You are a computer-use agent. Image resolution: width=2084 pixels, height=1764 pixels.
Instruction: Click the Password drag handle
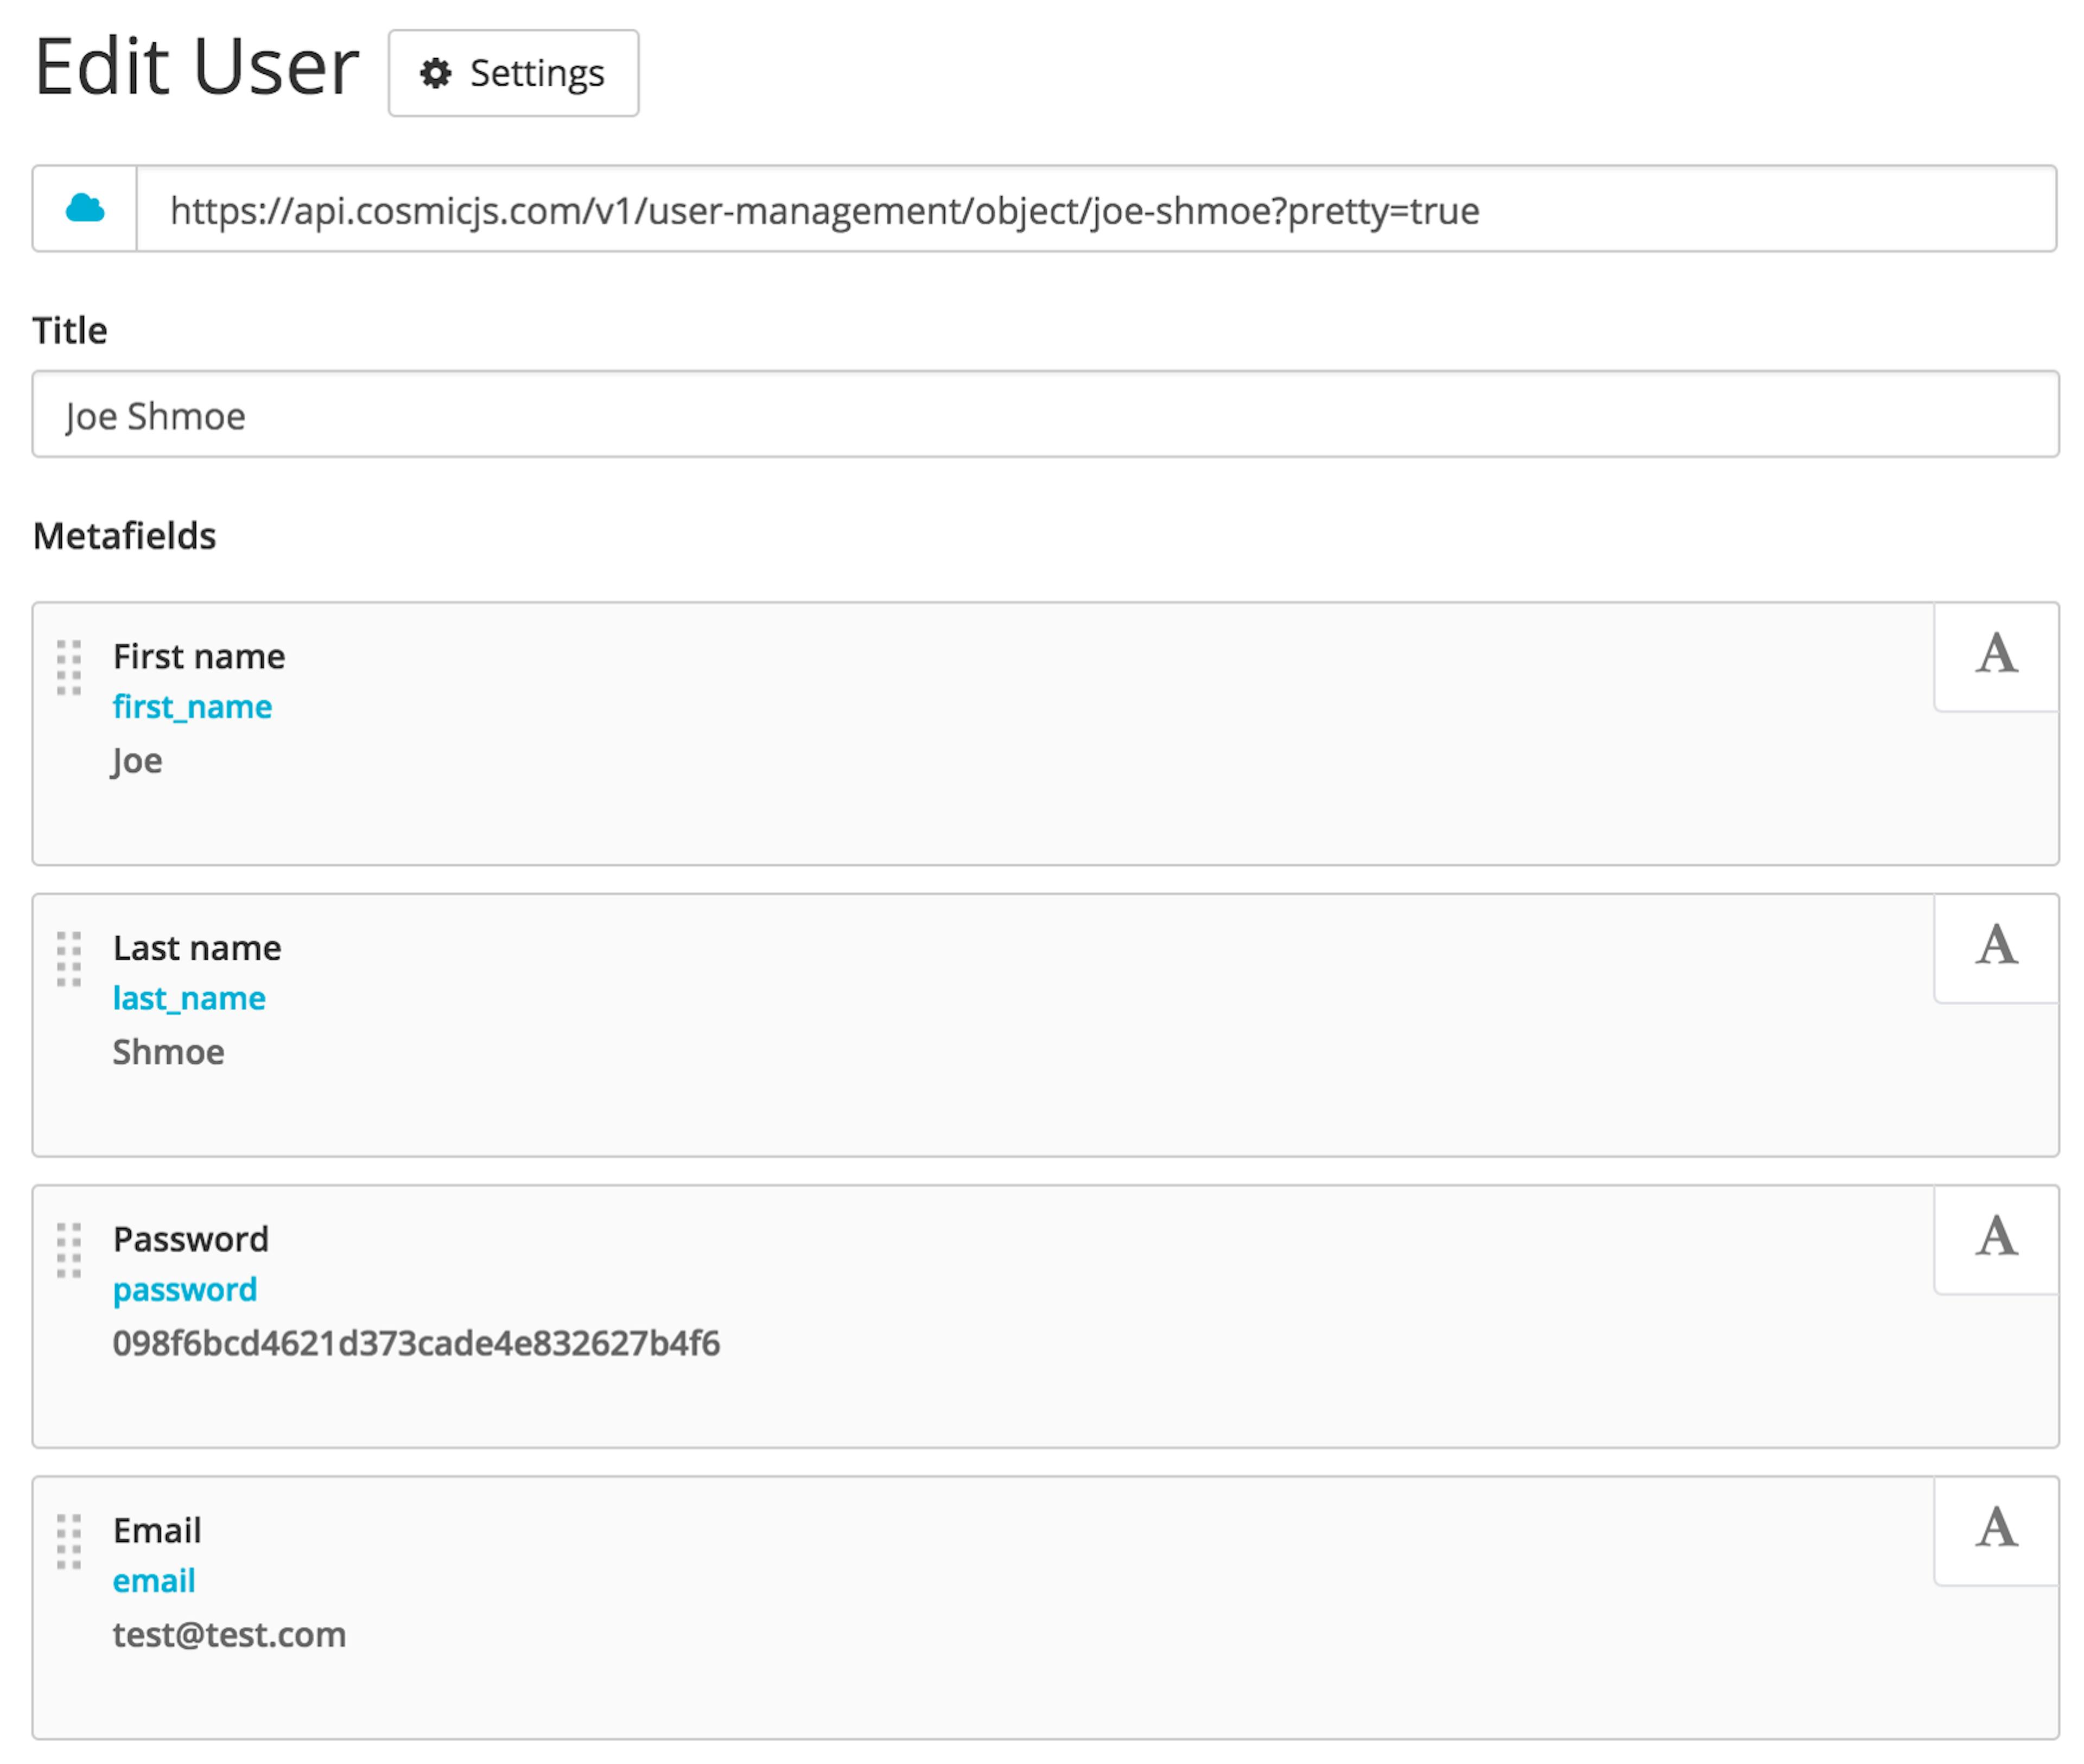69,1249
